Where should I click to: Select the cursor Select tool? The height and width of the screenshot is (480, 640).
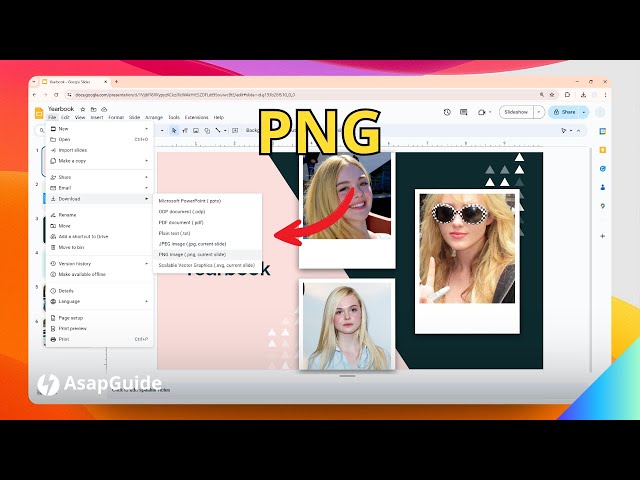(x=174, y=131)
